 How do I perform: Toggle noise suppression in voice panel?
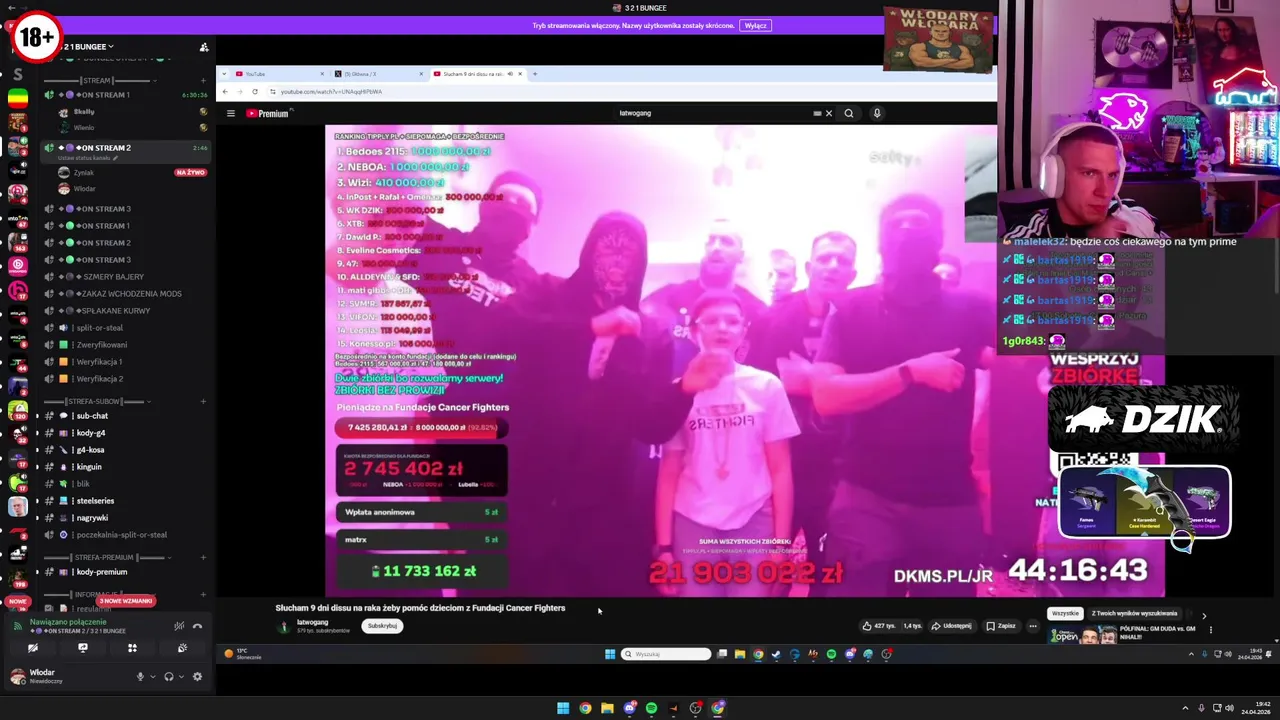pyautogui.click(x=179, y=626)
